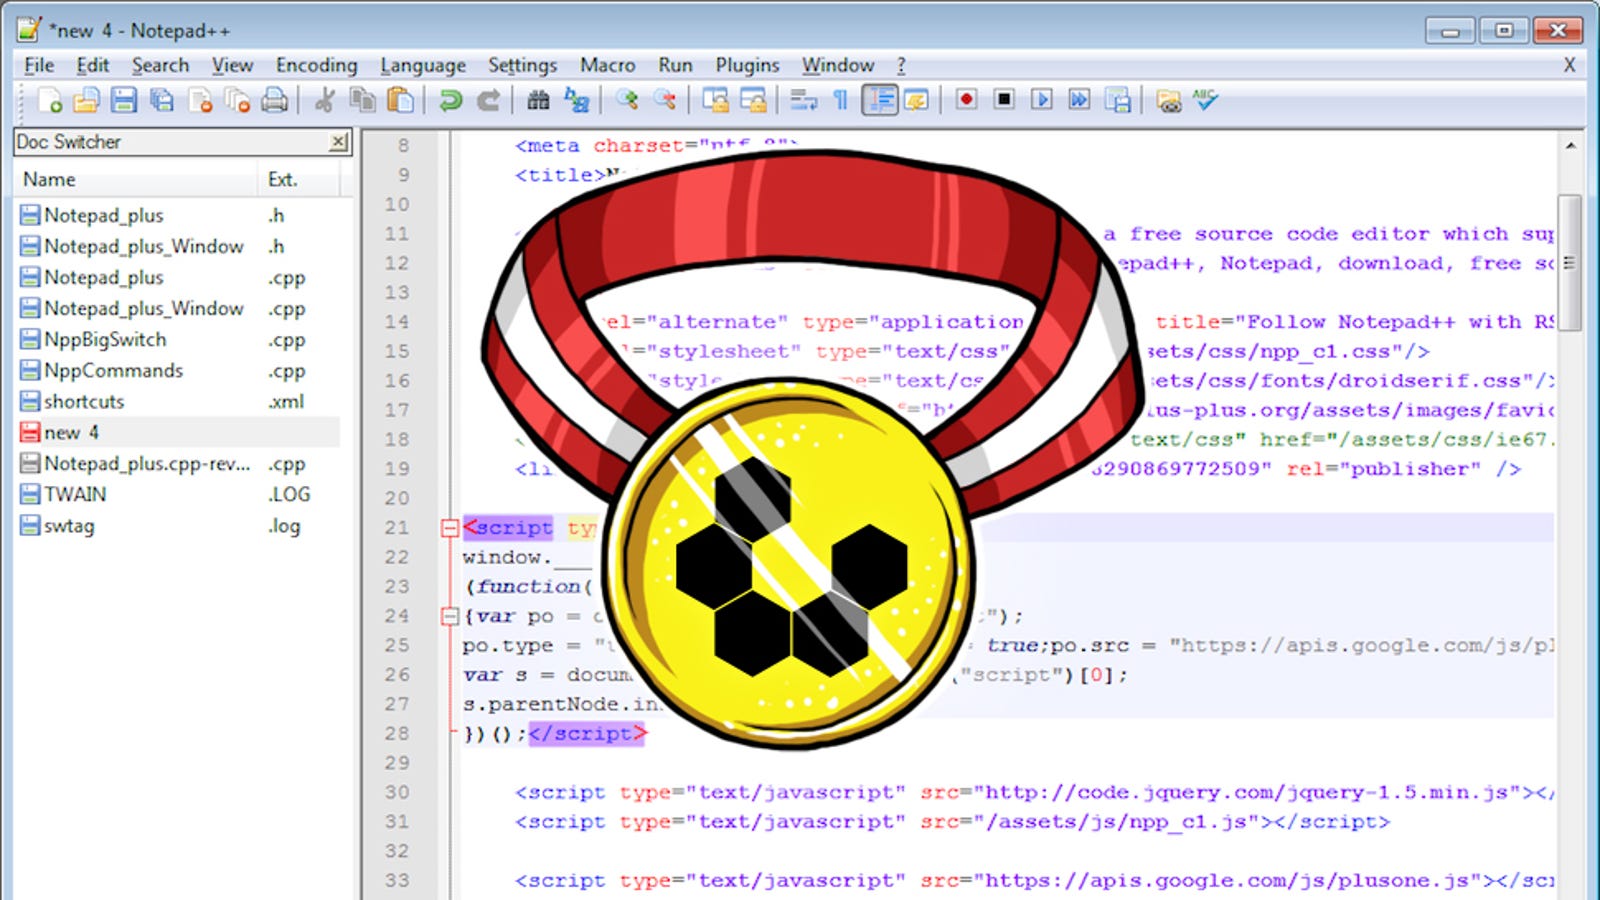Click the Save All icon

tap(162, 100)
